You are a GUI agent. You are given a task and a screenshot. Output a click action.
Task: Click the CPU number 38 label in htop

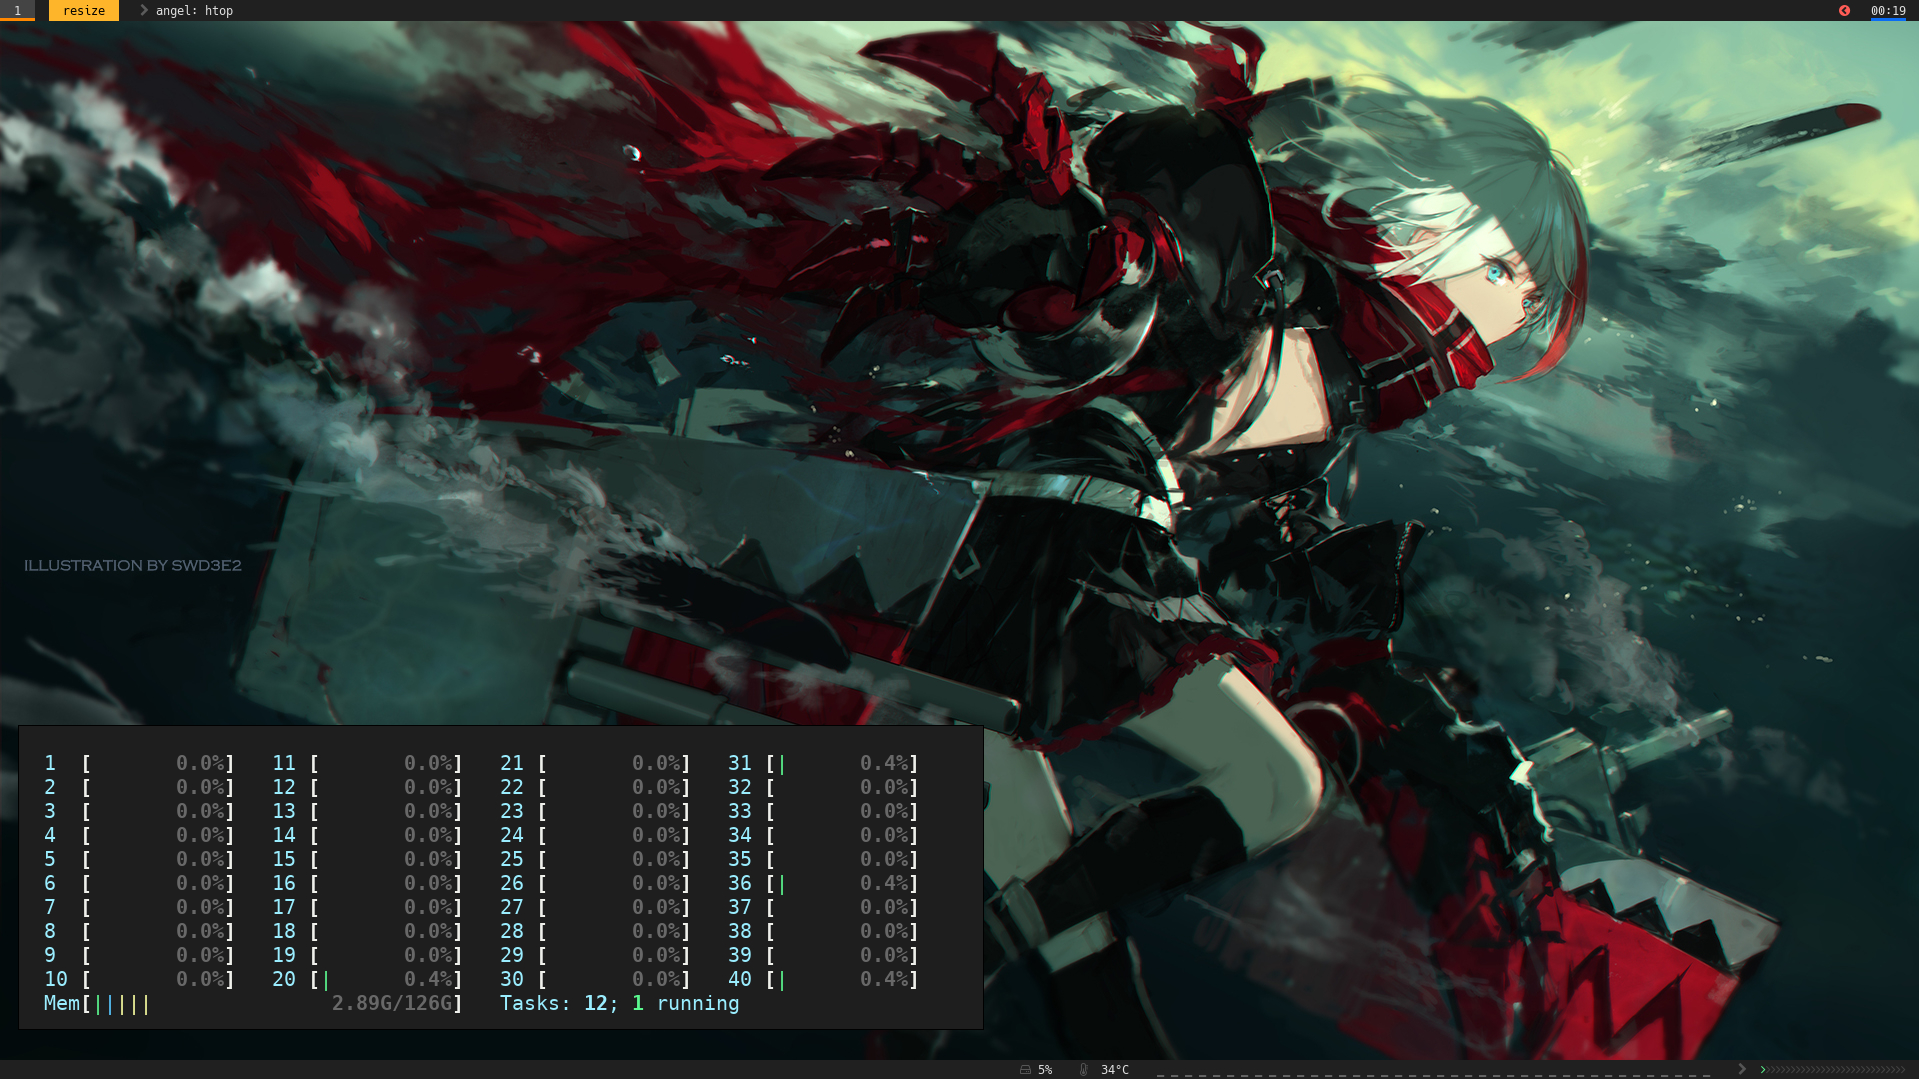pos(740,932)
